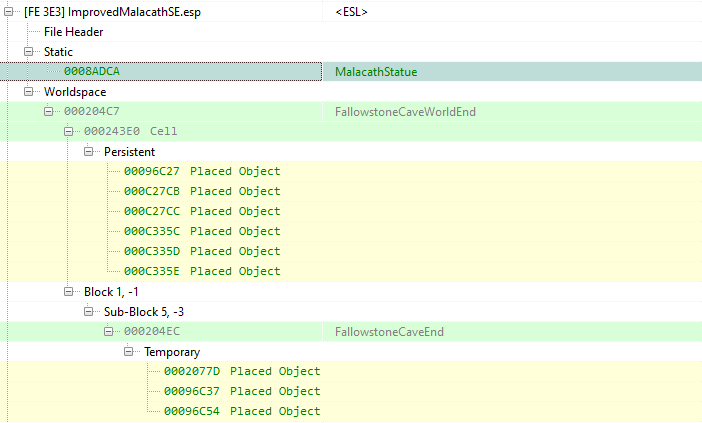Select the Persistent group label

pos(129,152)
